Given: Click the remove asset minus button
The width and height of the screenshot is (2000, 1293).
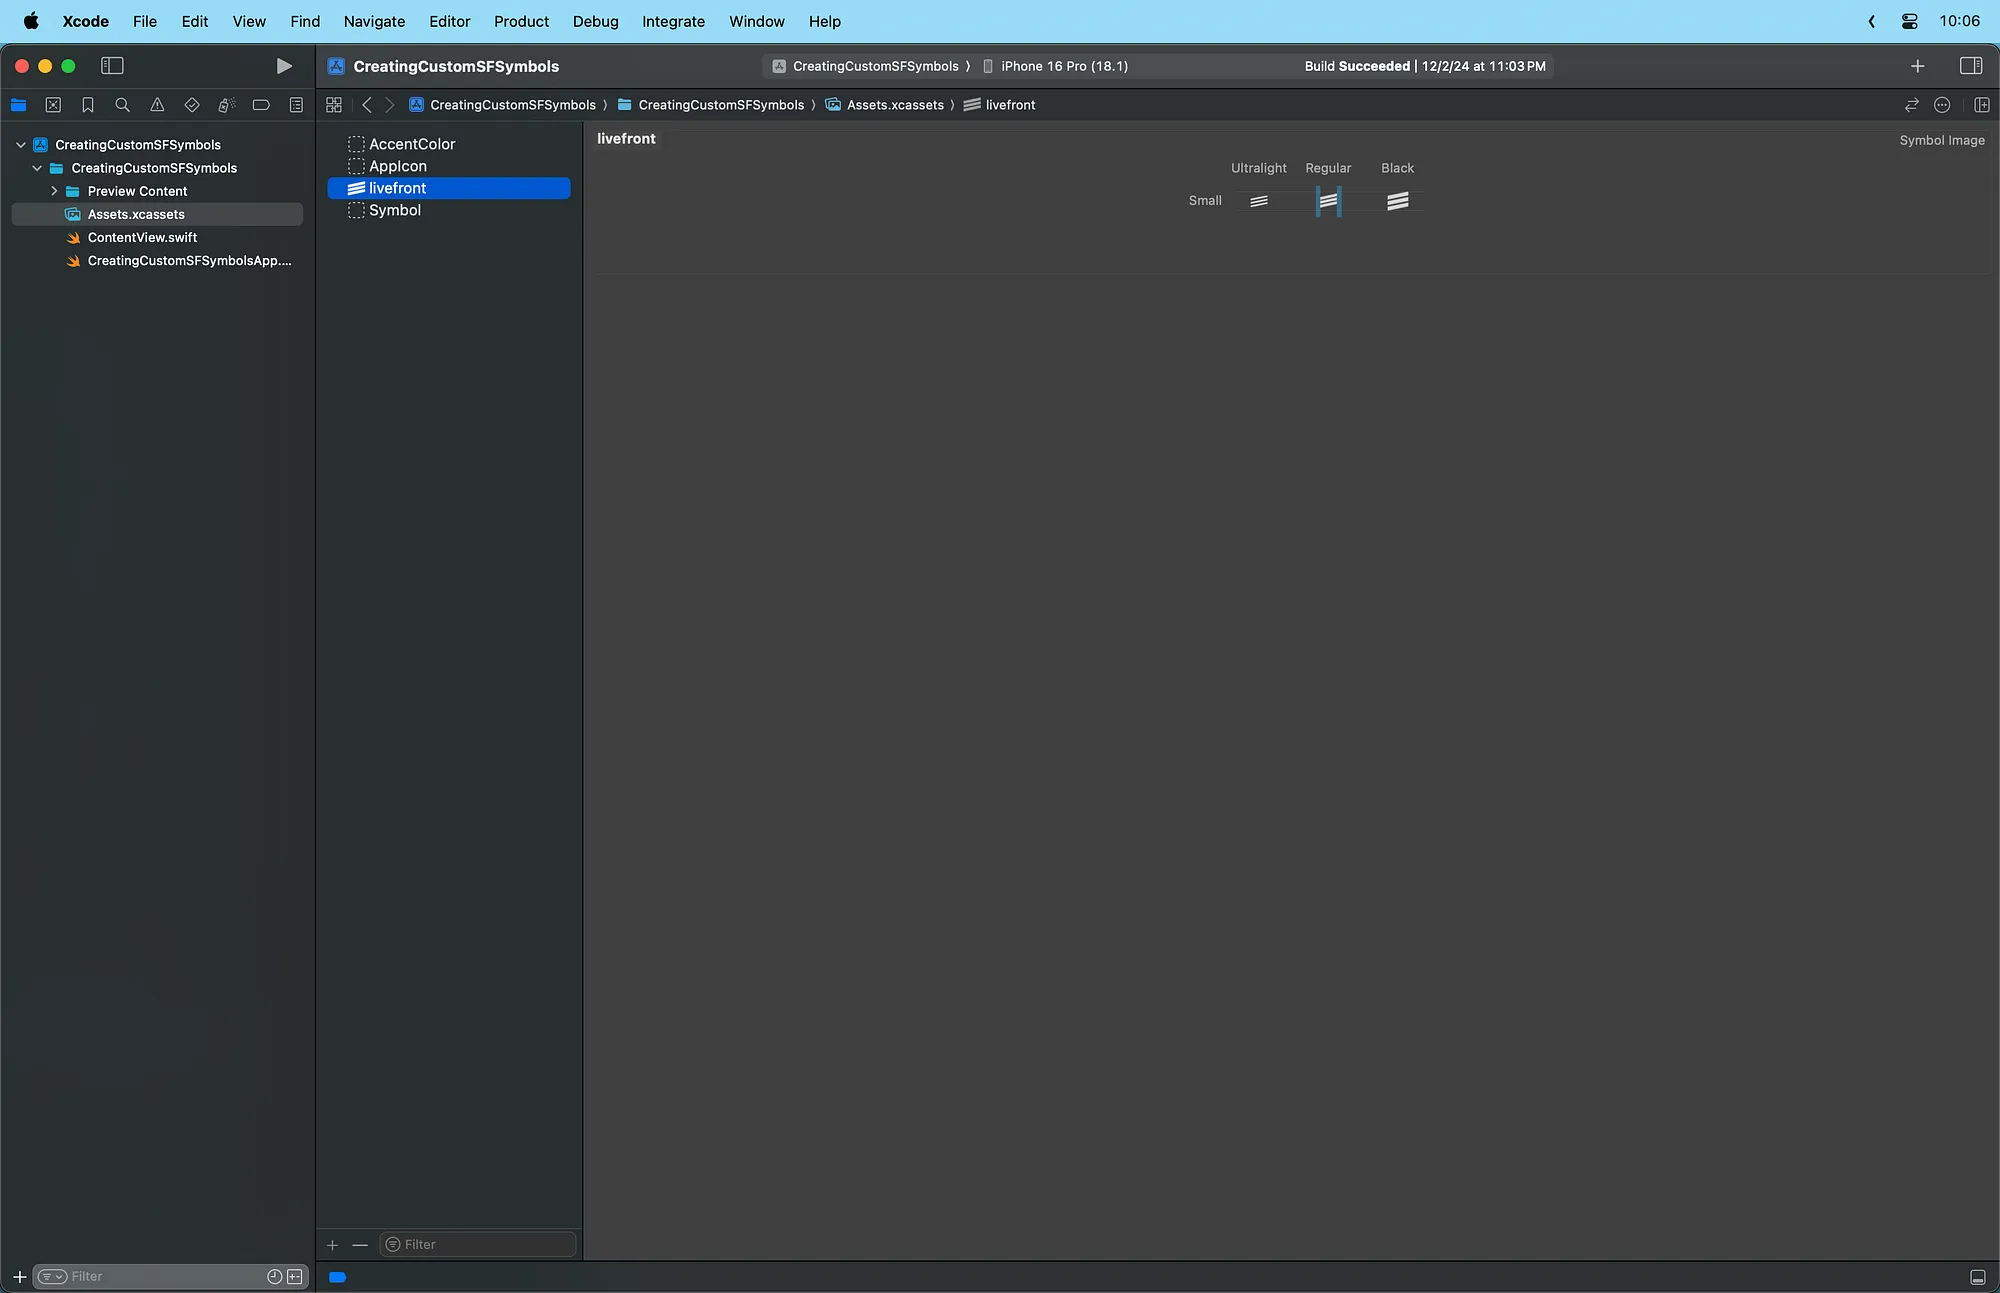Looking at the screenshot, I should (359, 1243).
